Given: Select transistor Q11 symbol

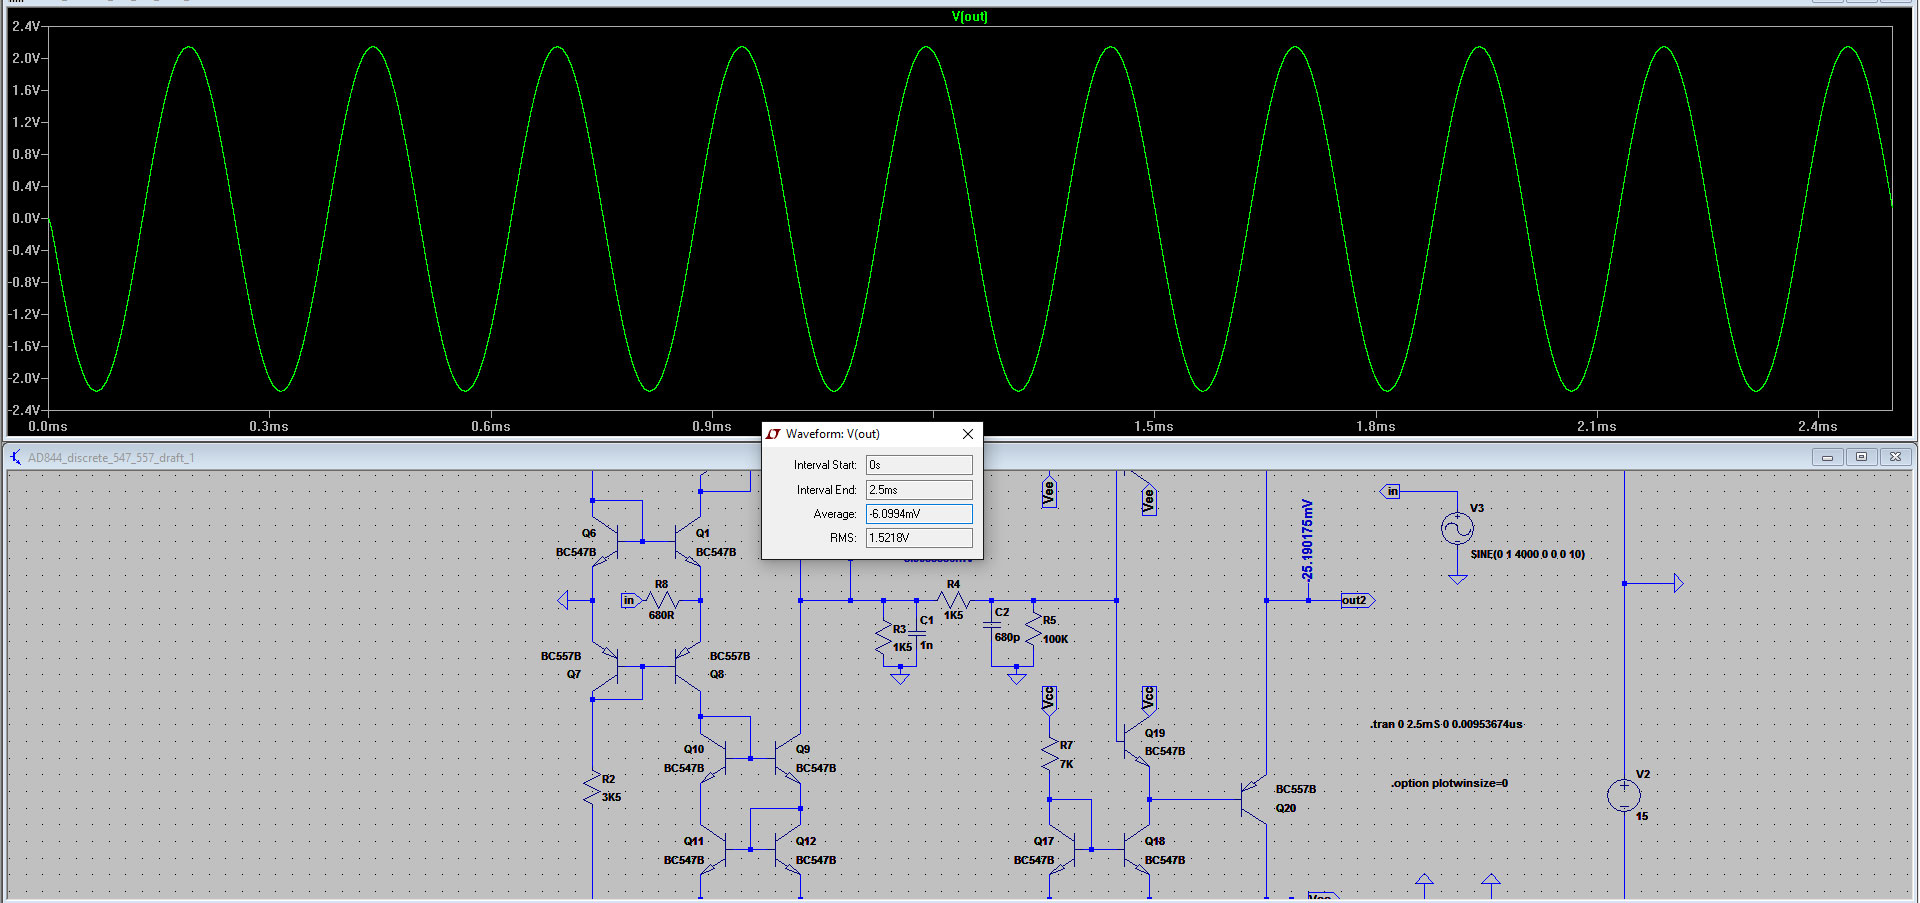Looking at the screenshot, I should coord(714,850).
